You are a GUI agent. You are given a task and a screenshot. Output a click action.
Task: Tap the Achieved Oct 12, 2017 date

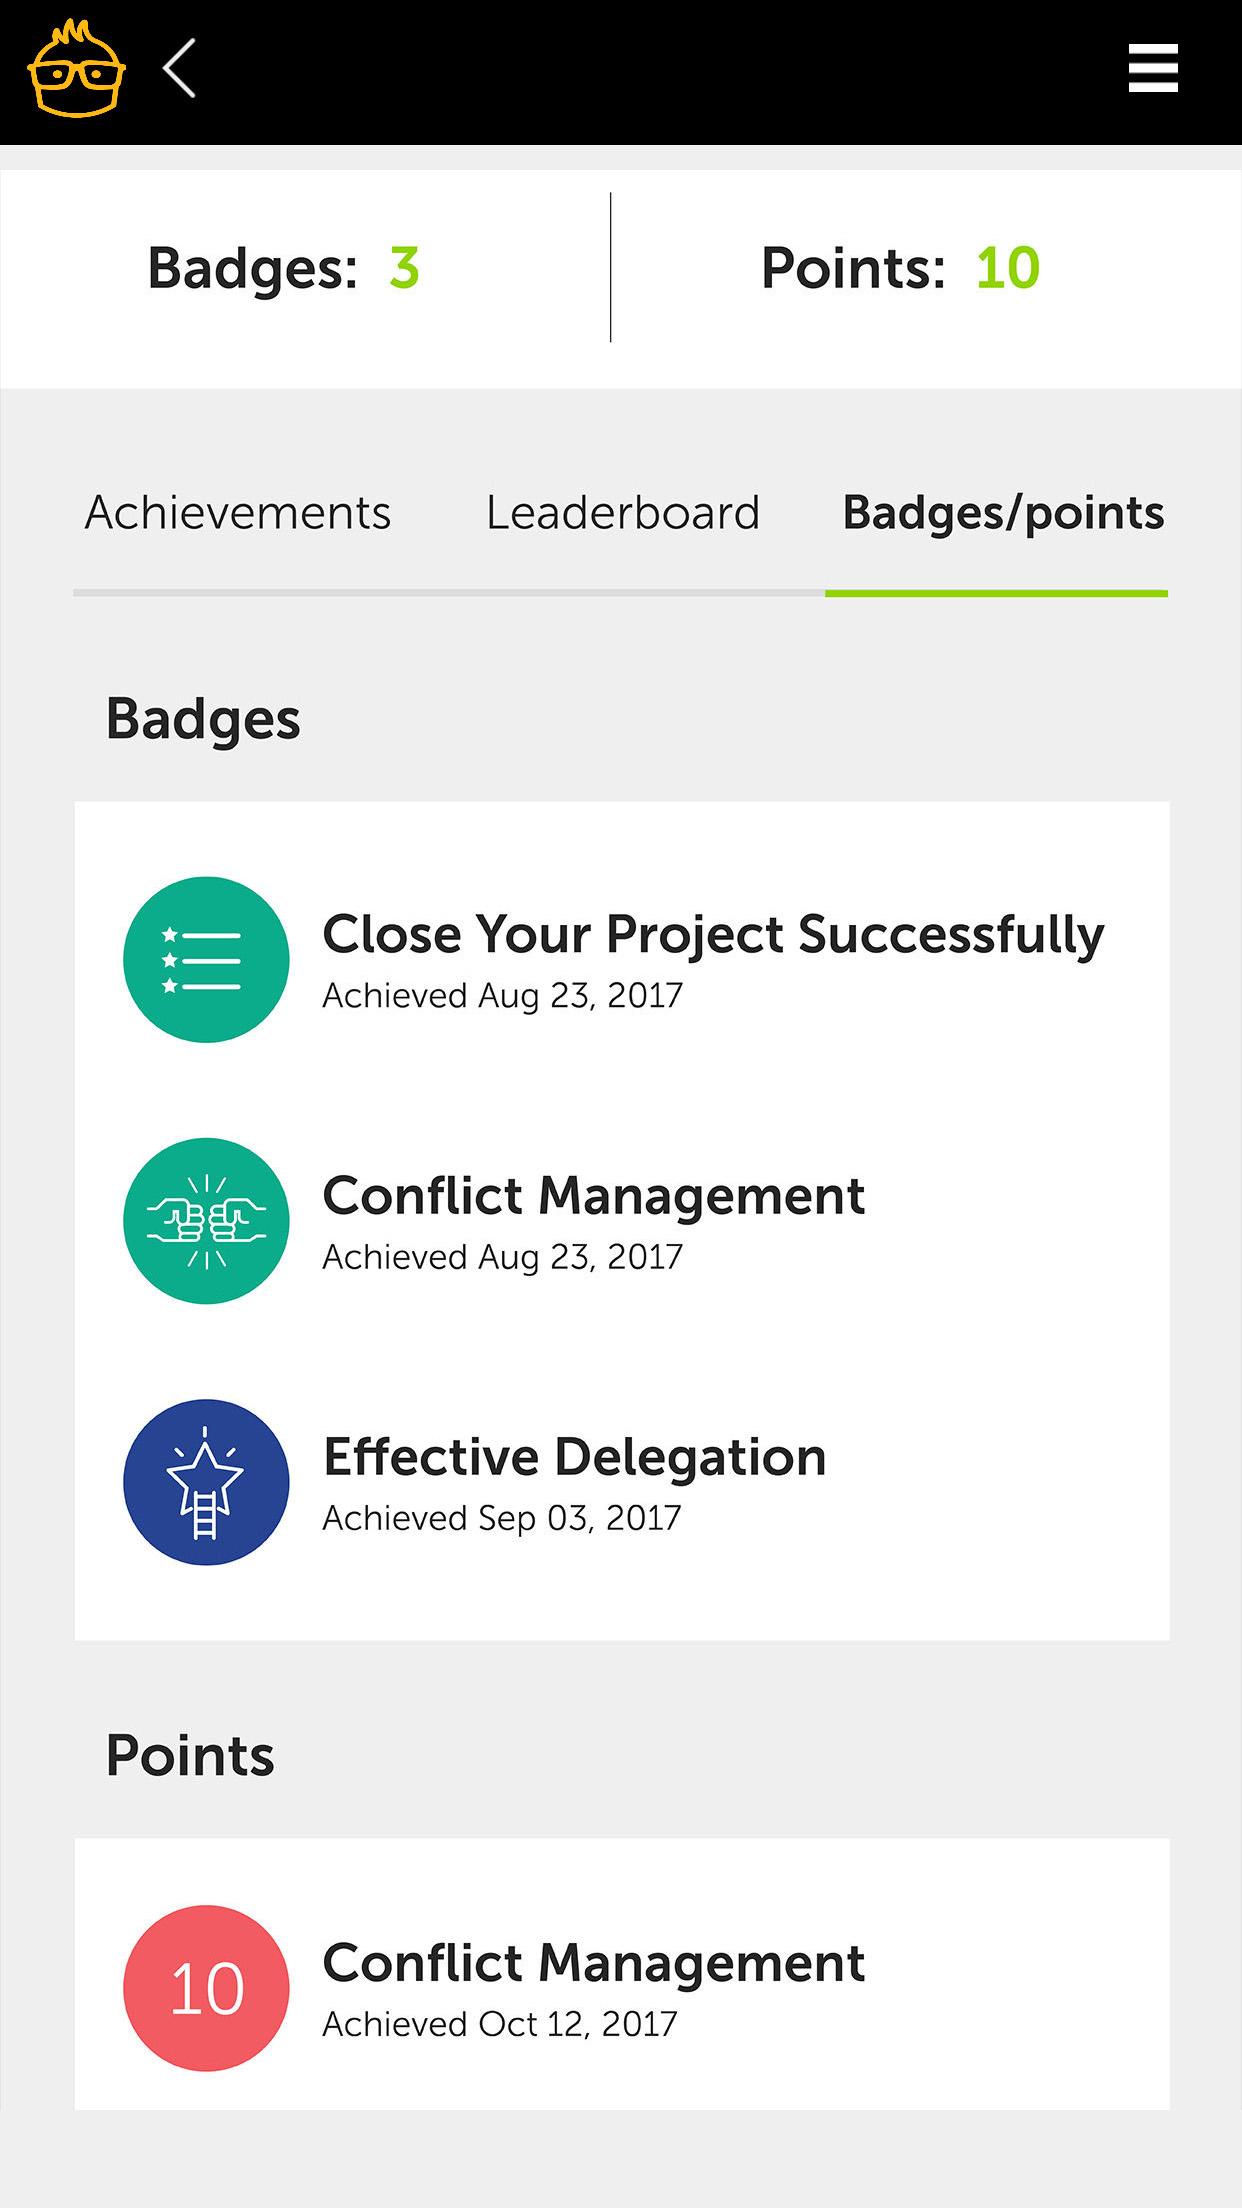[x=500, y=2024]
